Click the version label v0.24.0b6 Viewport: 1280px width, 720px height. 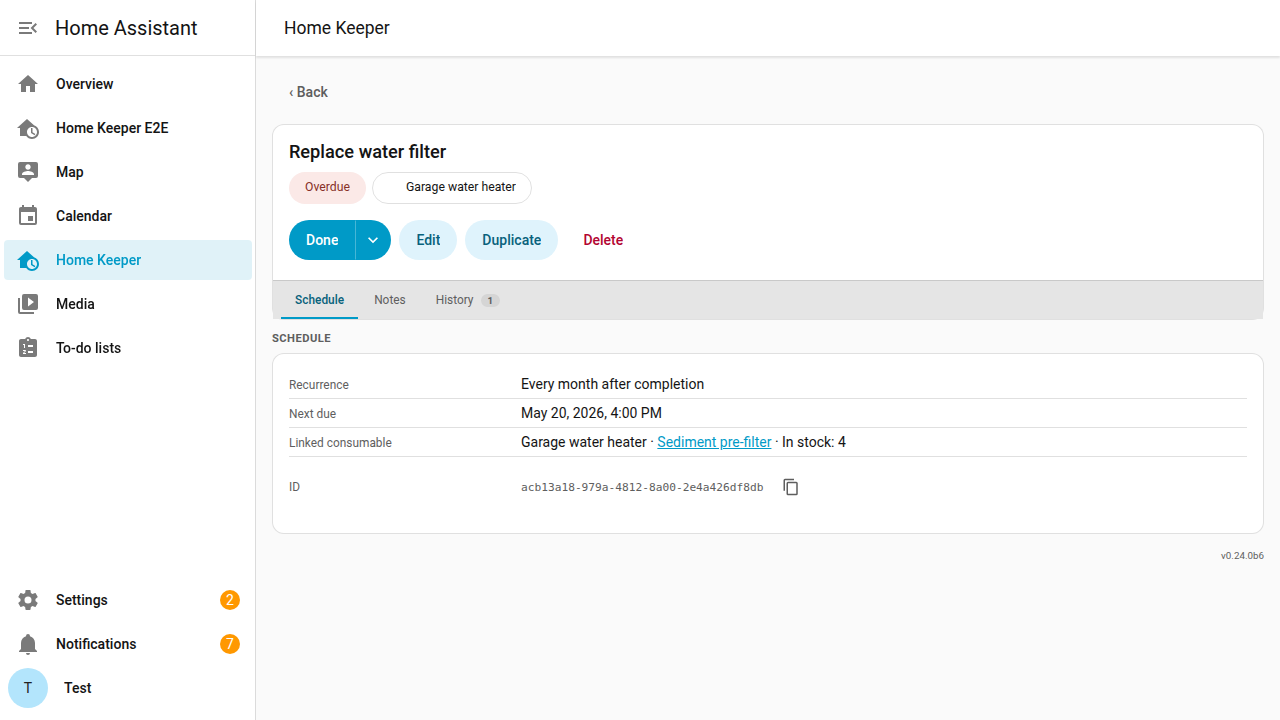pos(1242,555)
